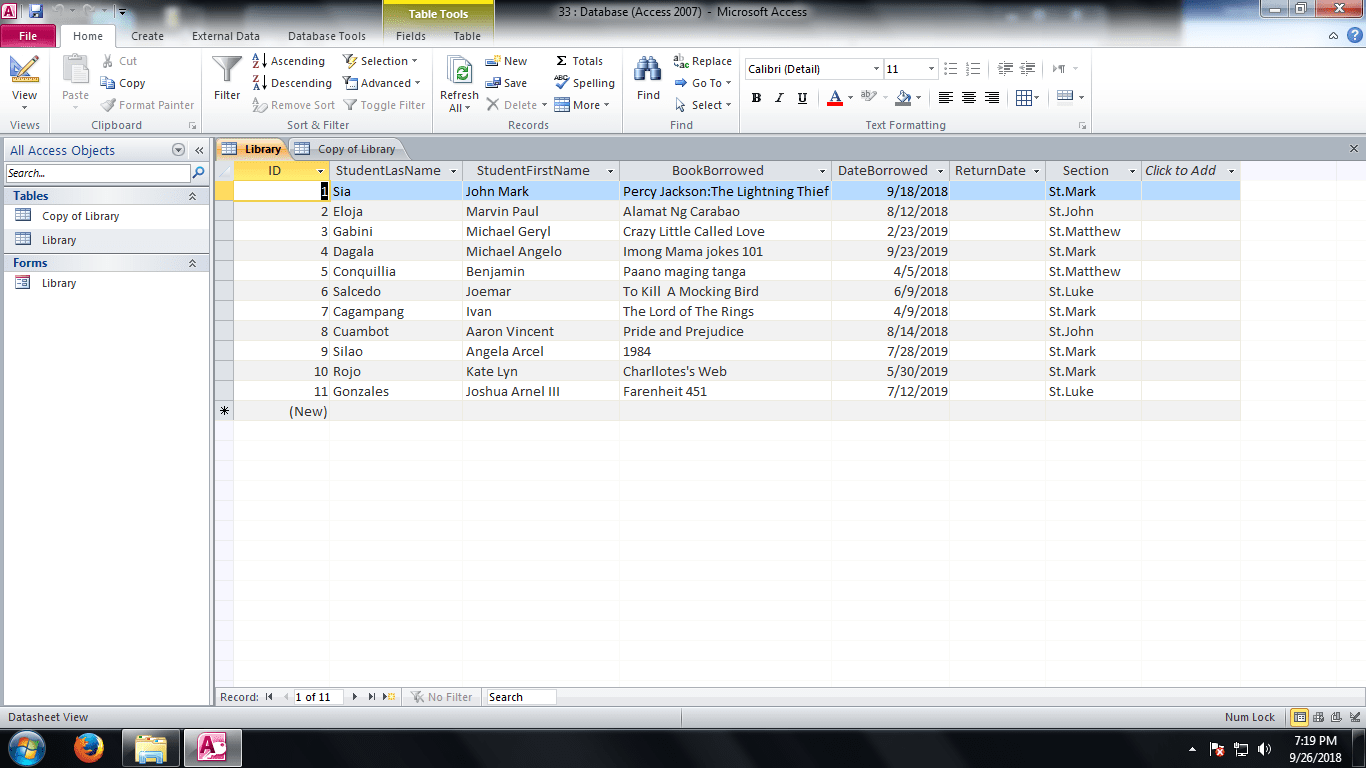1366x768 pixels.
Task: Click the Click to Add column header
Action: click(x=1190, y=171)
